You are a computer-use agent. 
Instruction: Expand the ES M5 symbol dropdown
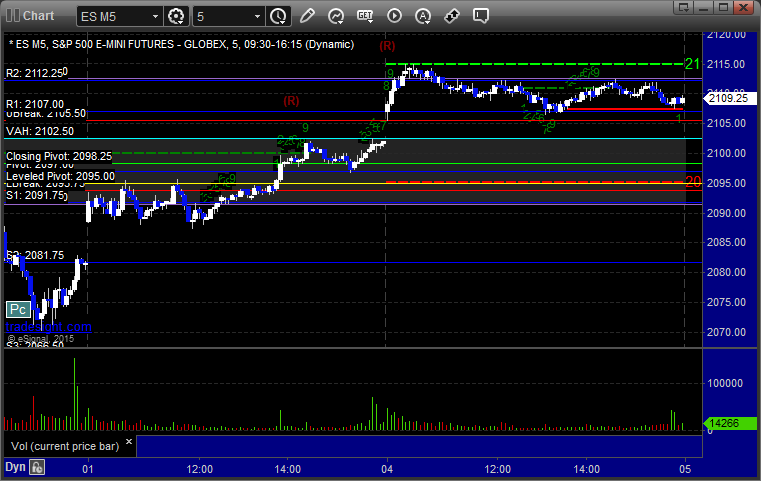pos(155,17)
